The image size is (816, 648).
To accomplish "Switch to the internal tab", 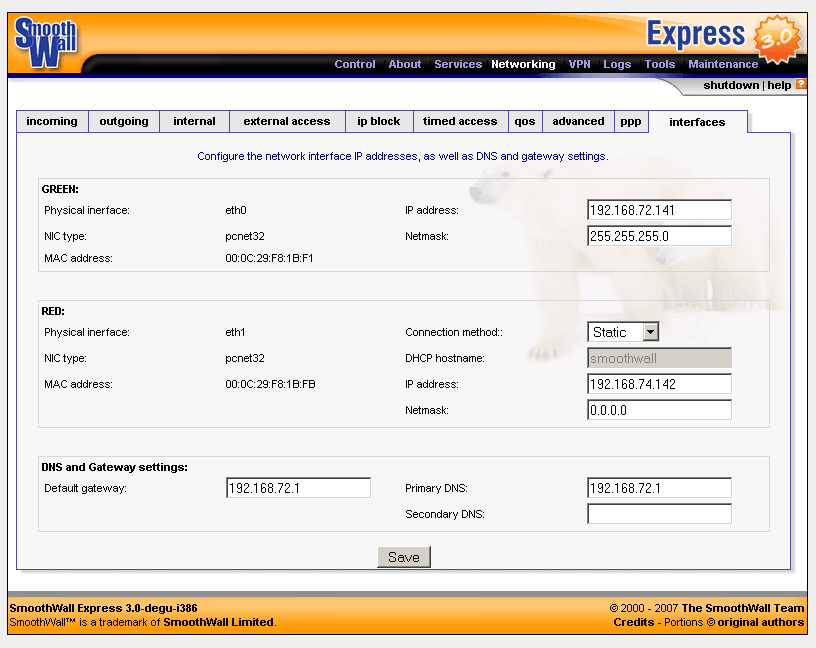I will (194, 121).
